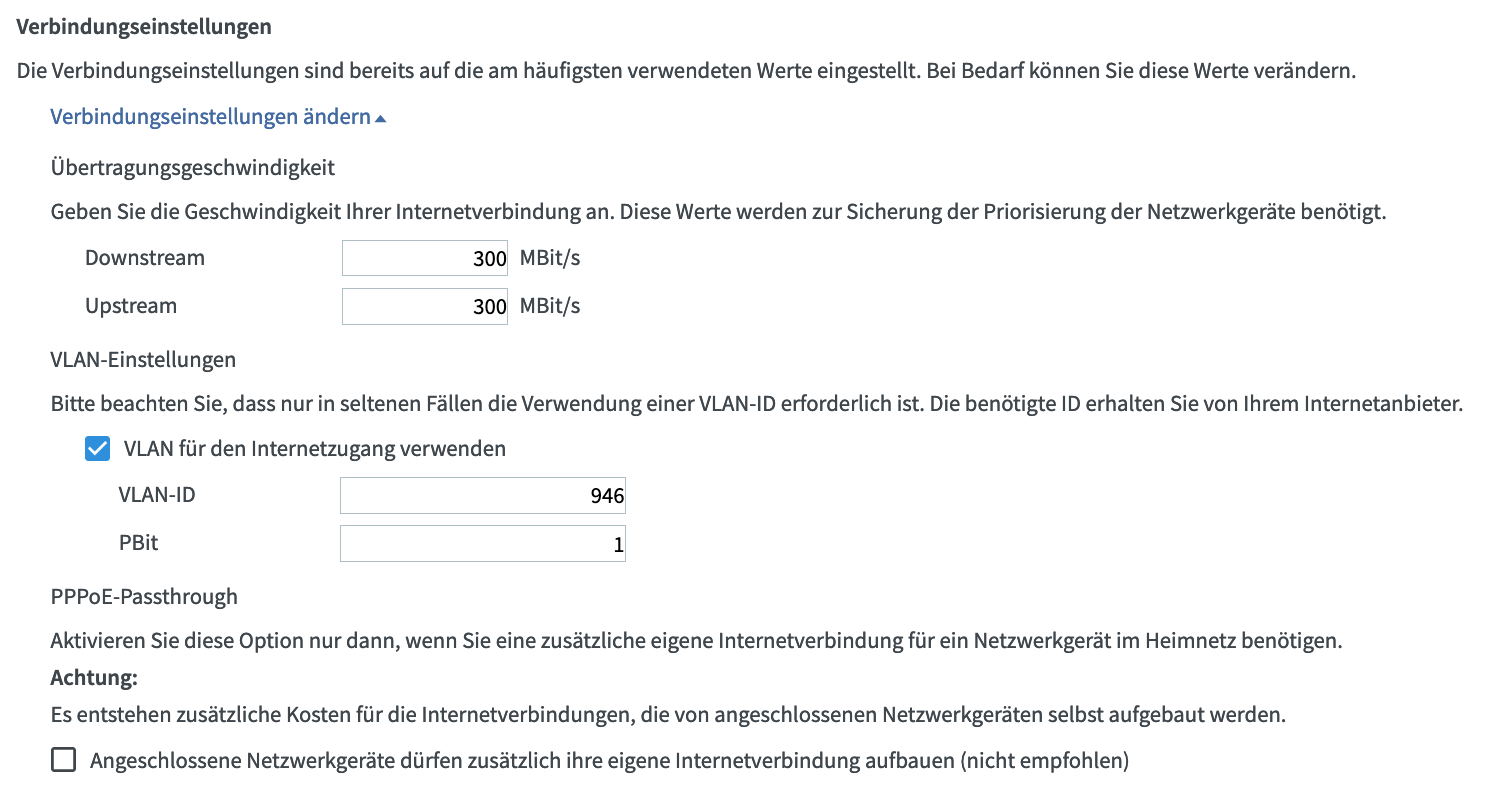1498x792 pixels.
Task: Click the PPPoE-Passthrough section heading
Action: point(144,597)
